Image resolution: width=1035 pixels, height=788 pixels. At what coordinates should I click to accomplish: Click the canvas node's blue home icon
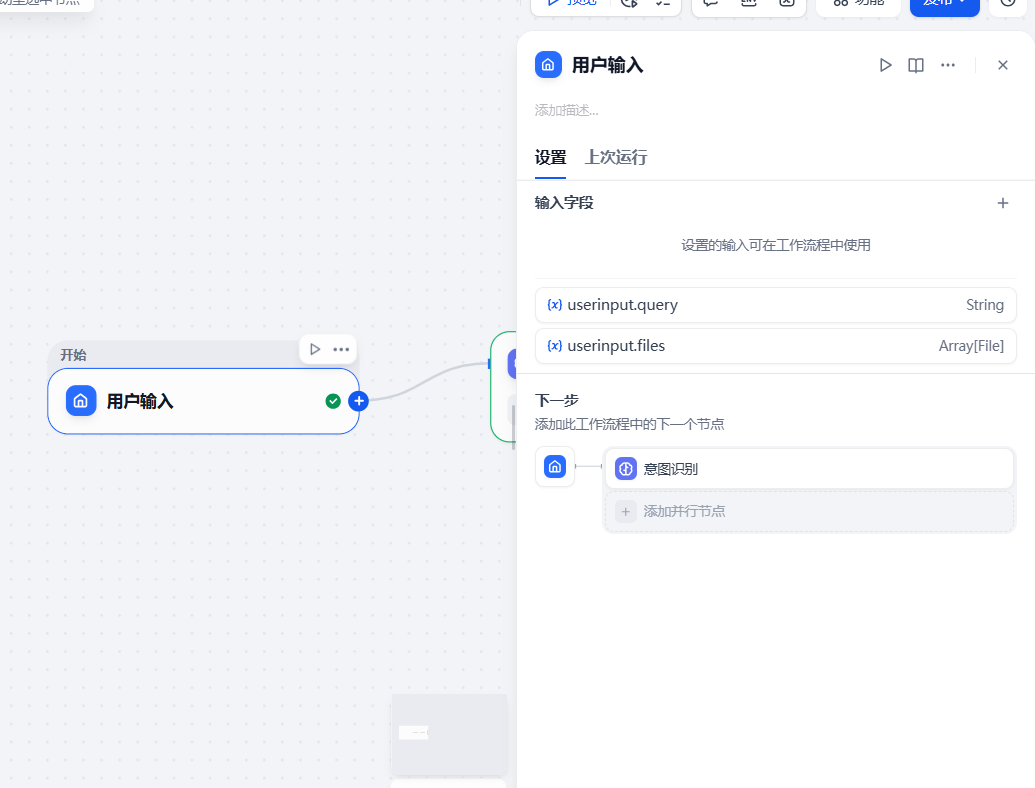[81, 401]
